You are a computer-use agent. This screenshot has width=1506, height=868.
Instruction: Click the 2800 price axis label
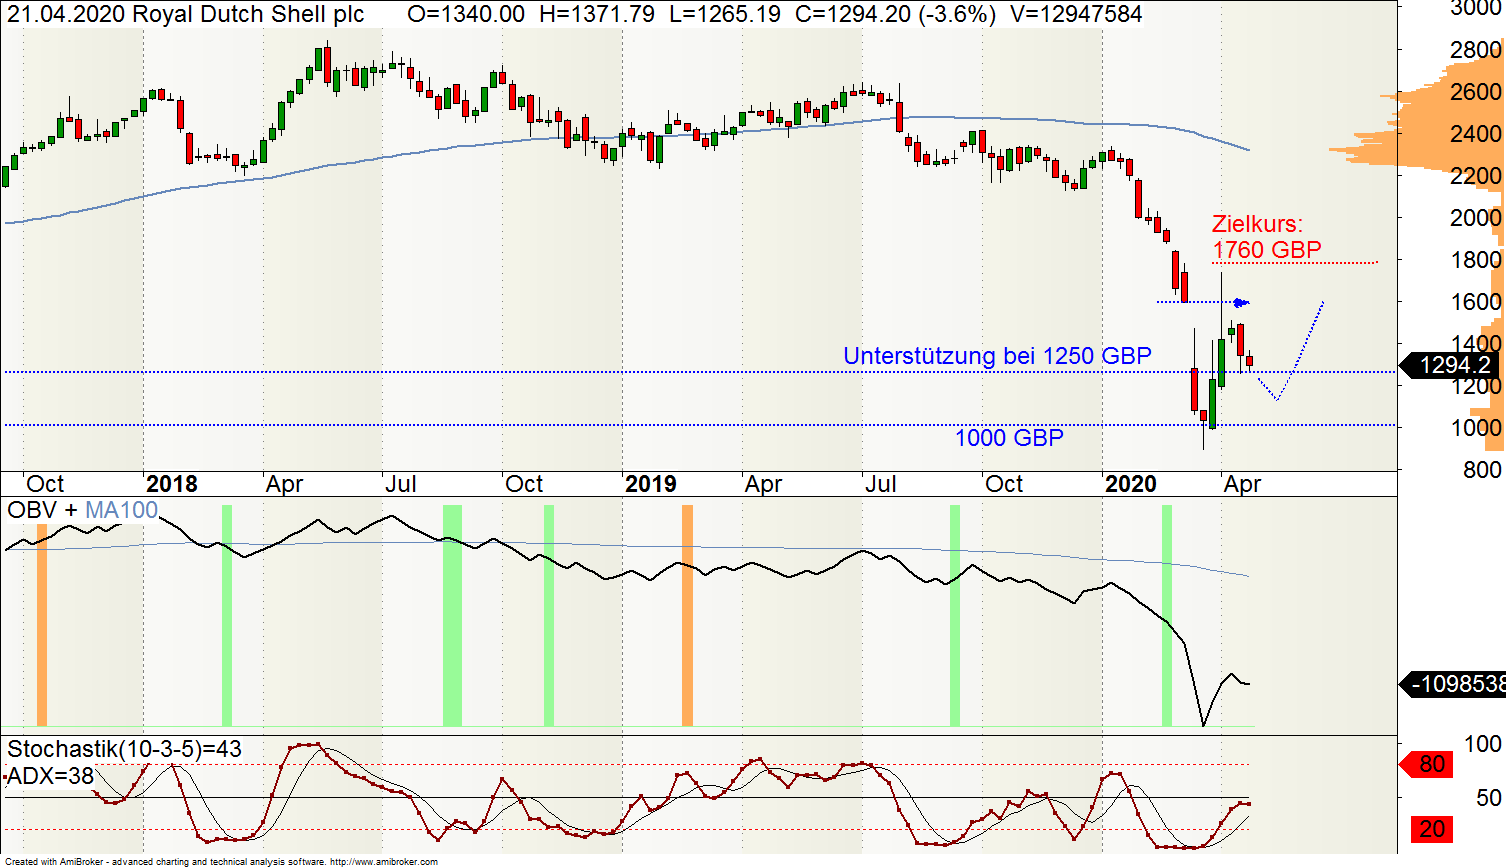(x=1476, y=50)
